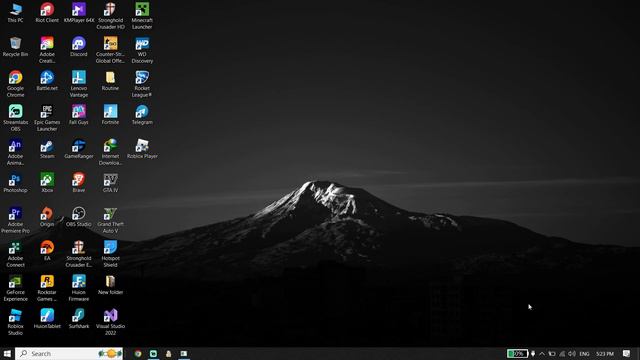The width and height of the screenshot is (640, 360).
Task: Launch Hotspot Shield shortcut
Action: [110, 254]
